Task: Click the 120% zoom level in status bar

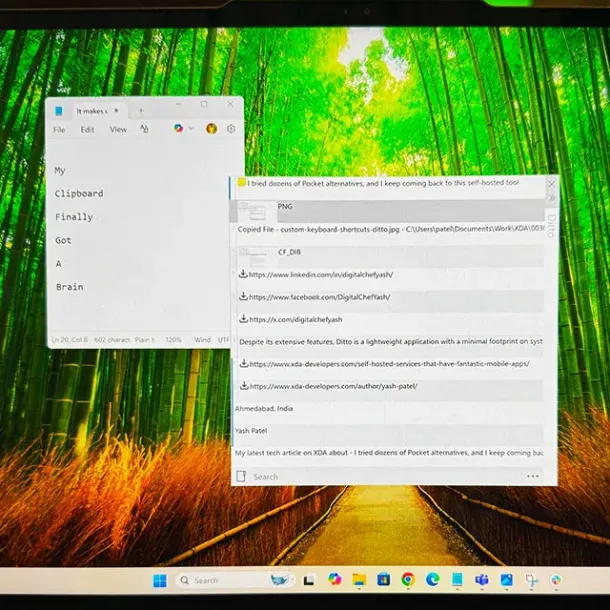Action: pos(174,340)
